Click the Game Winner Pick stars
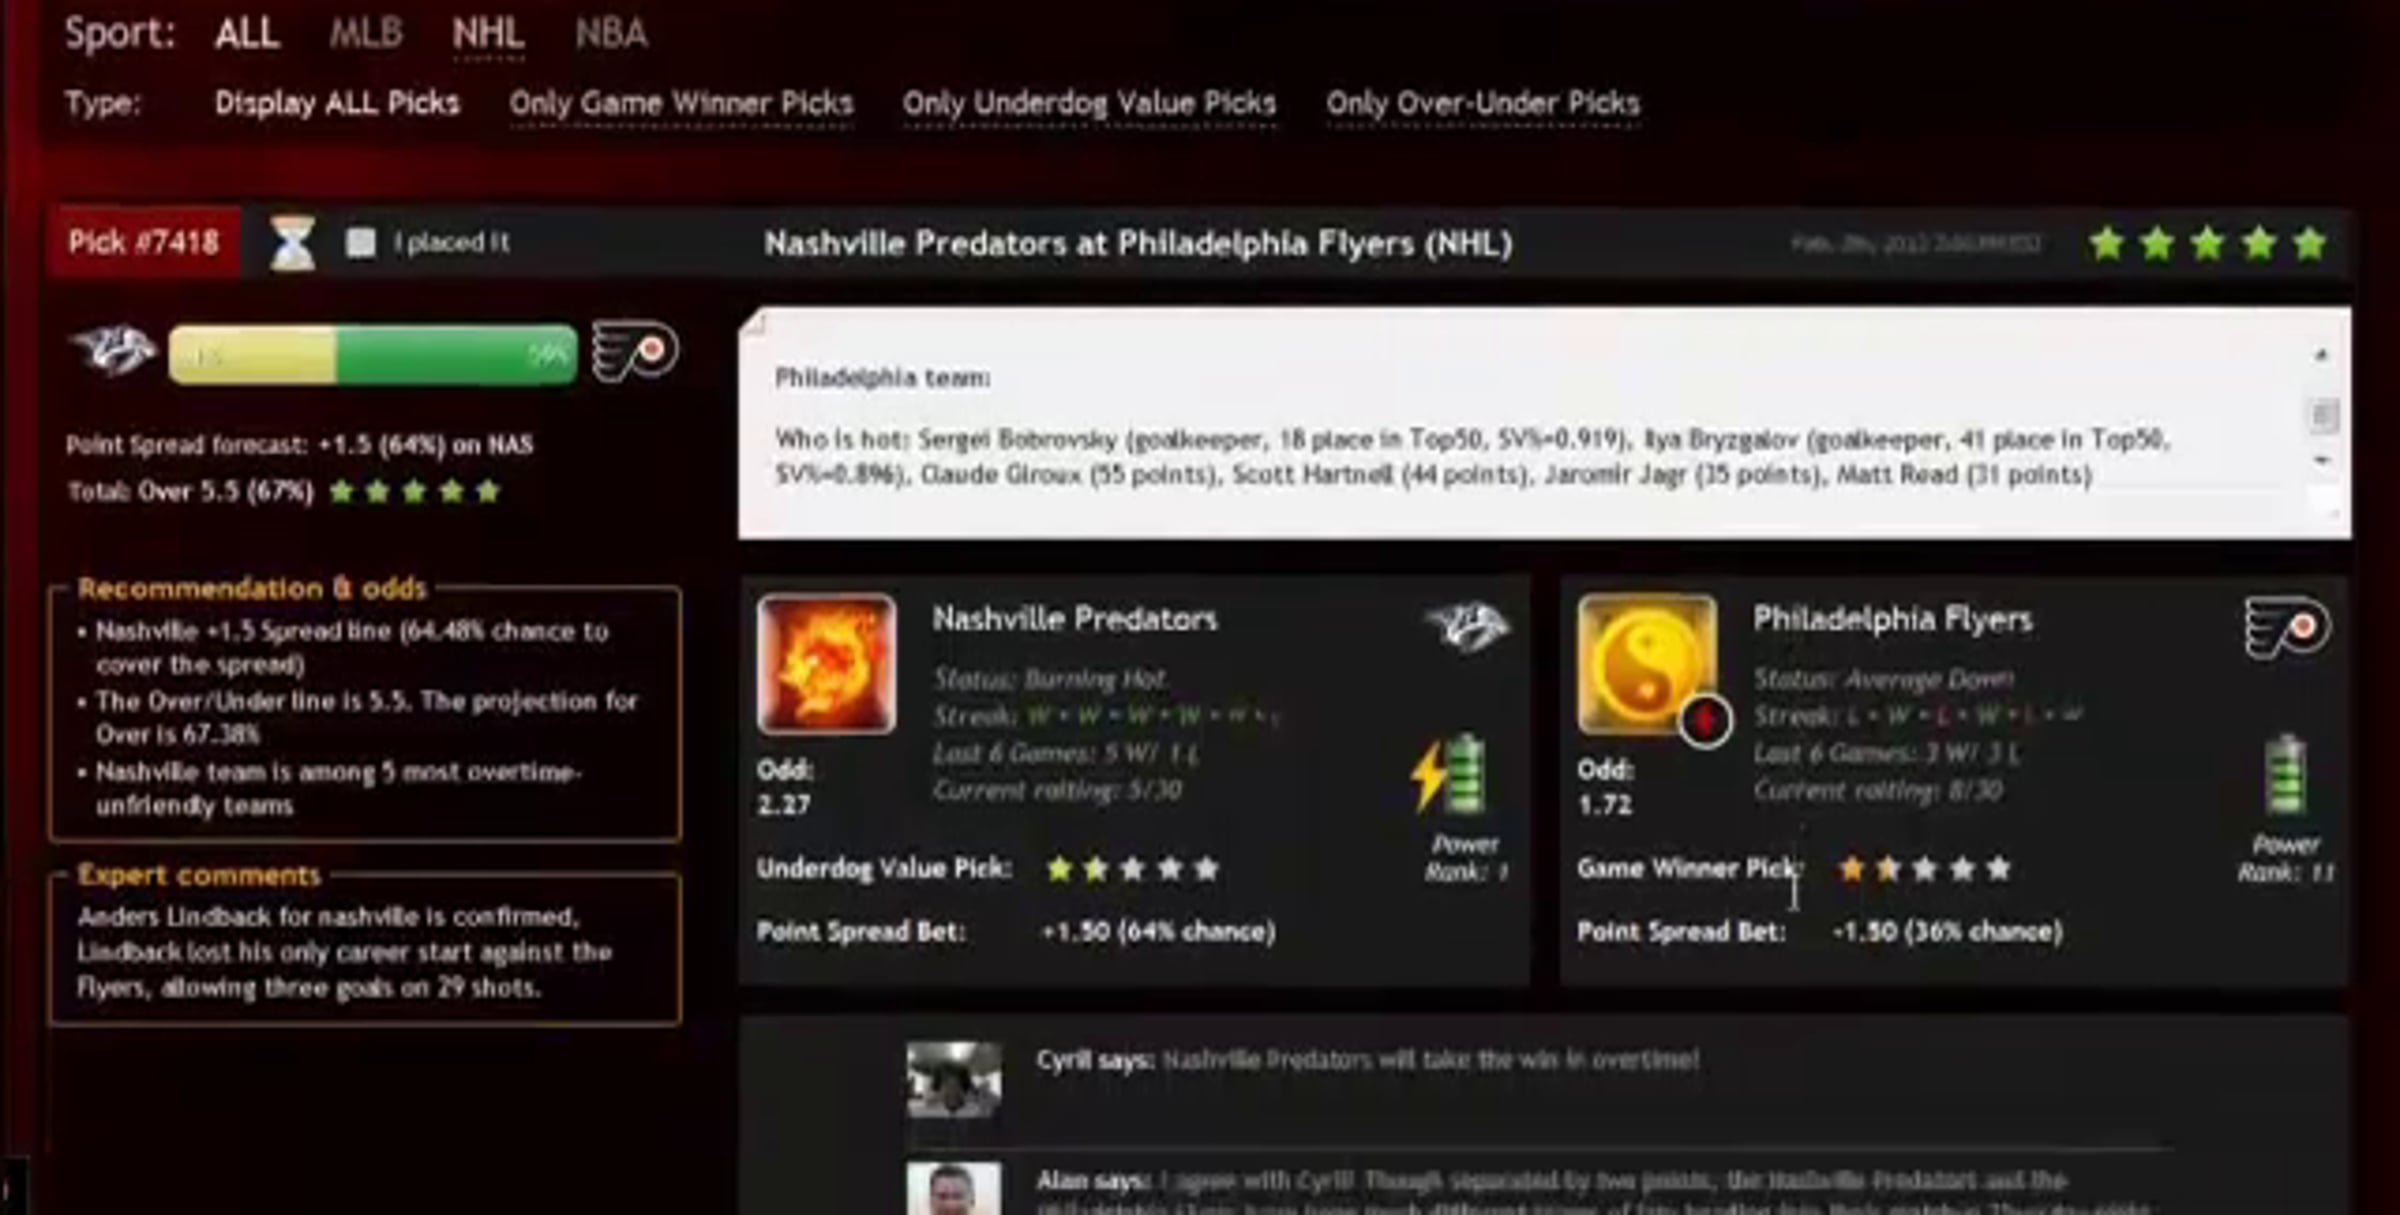 point(1924,869)
